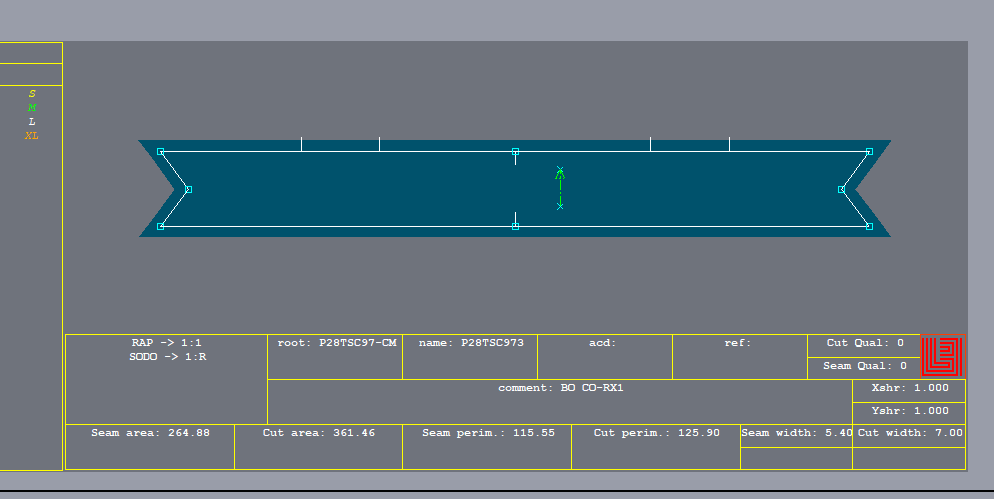This screenshot has height=499, width=994.
Task: Click the root: P28TSC97-CM field
Action: click(x=335, y=357)
